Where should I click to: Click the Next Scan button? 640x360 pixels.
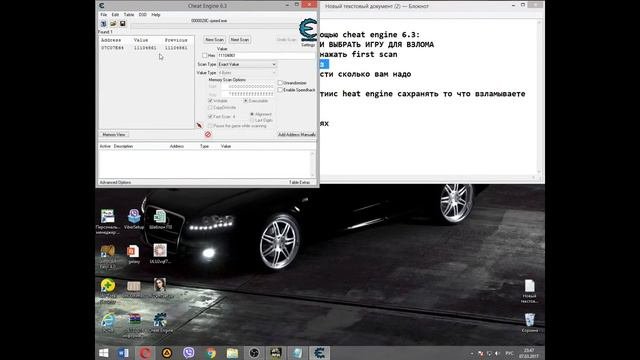(240, 40)
